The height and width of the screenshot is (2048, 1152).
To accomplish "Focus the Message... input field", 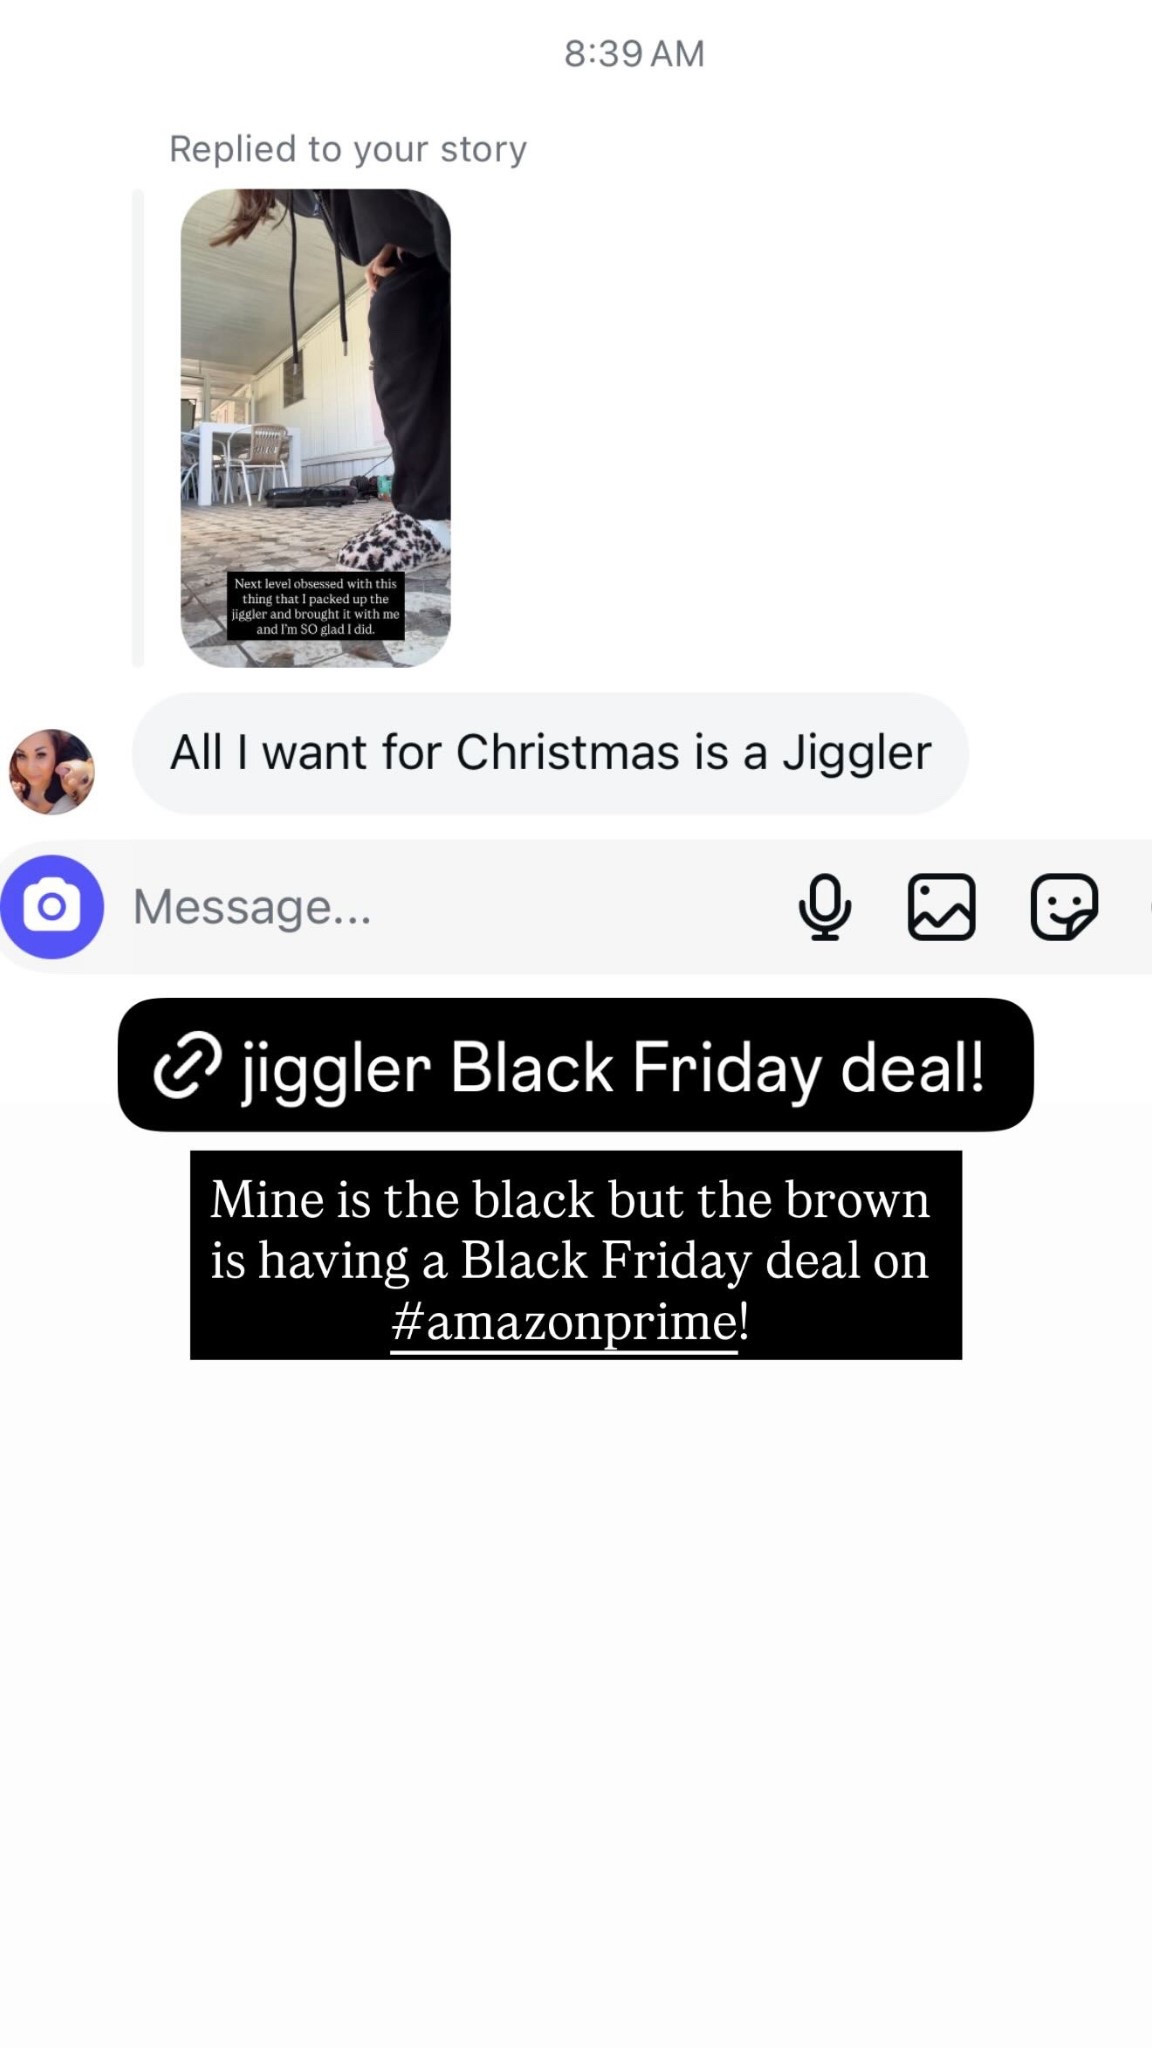I will (x=450, y=907).
